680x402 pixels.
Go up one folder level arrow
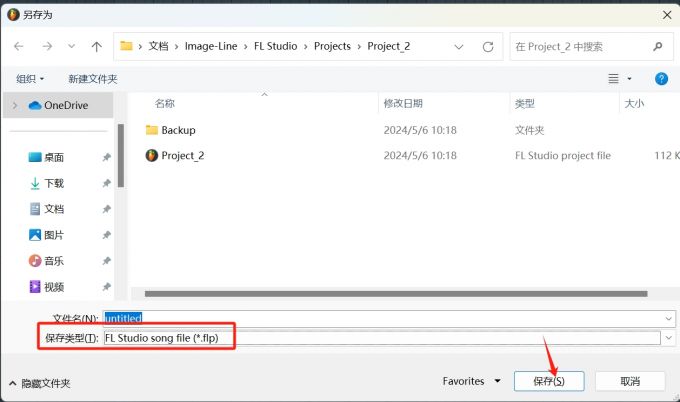click(97, 46)
